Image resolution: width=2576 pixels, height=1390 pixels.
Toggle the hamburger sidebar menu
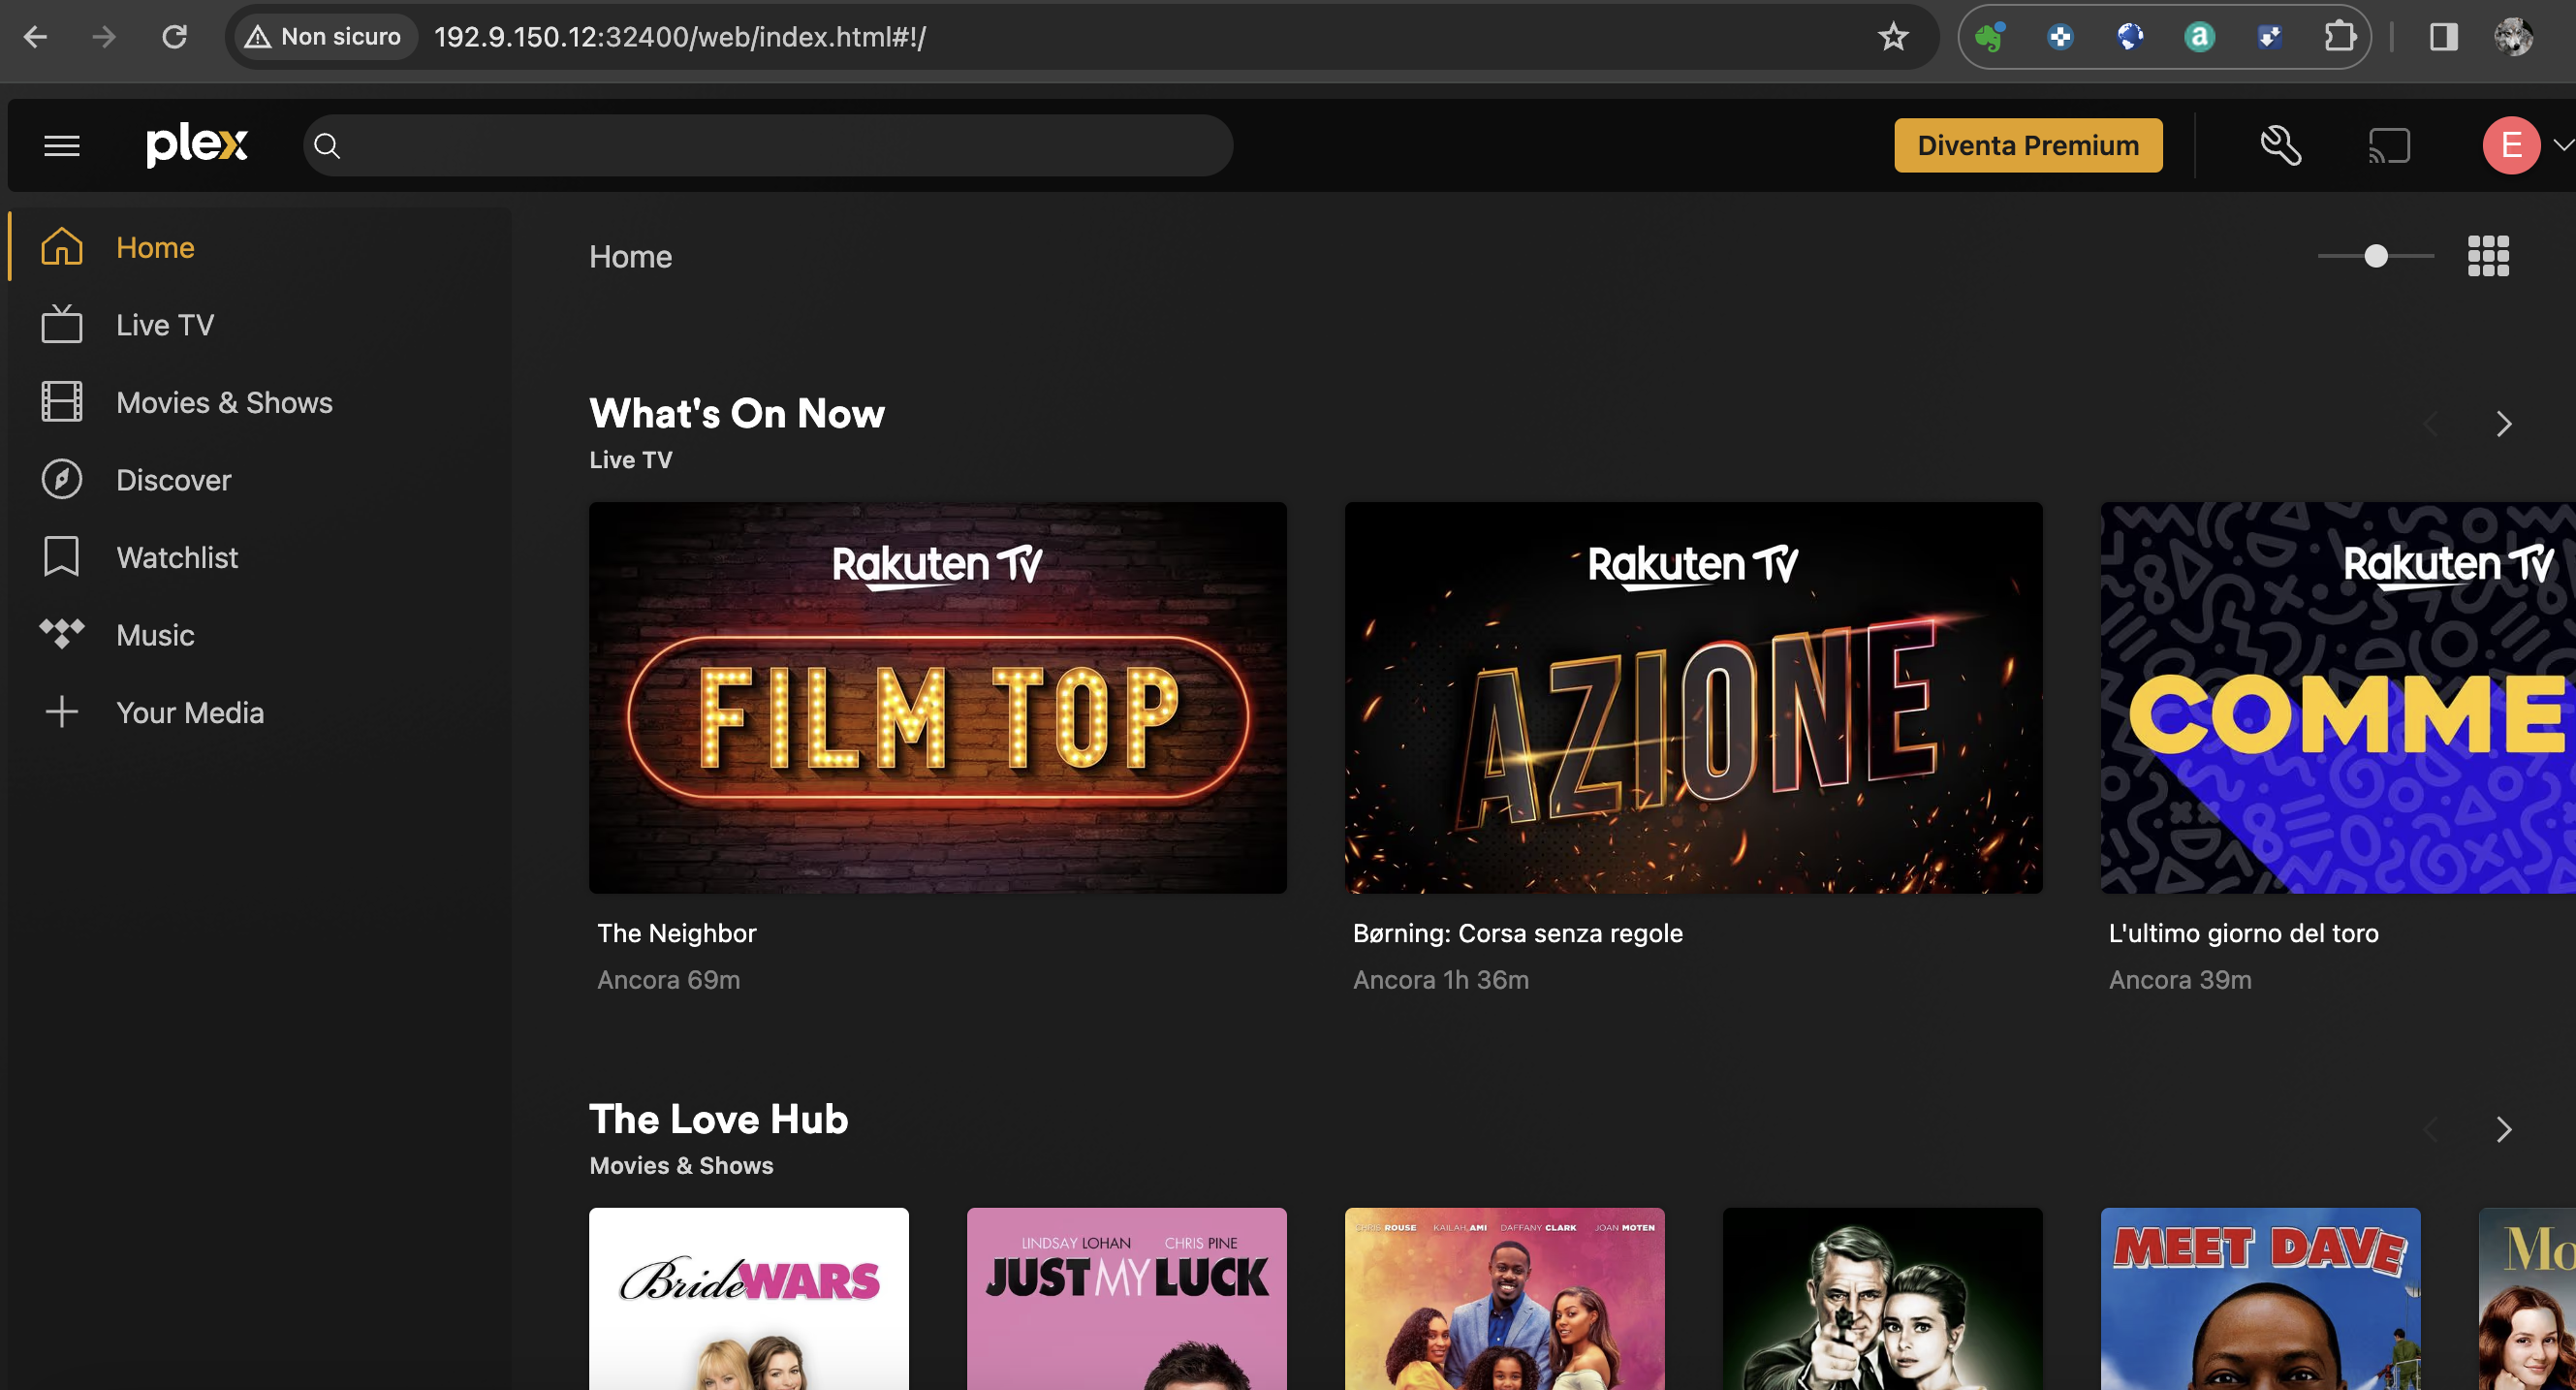pyautogui.click(x=62, y=146)
